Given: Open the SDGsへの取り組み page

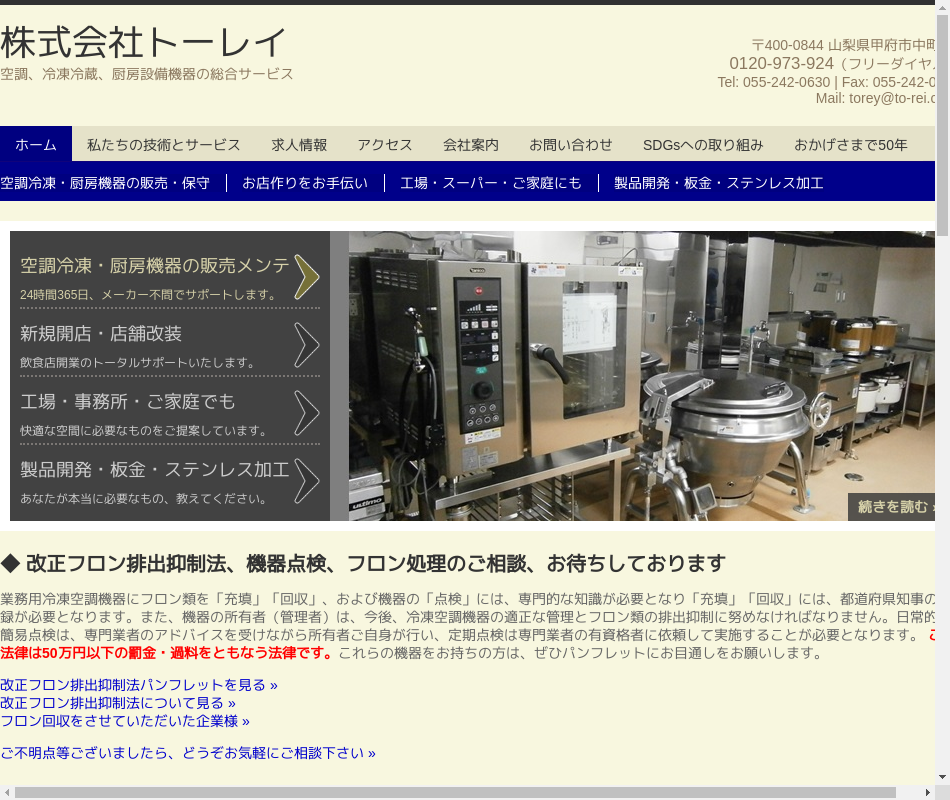Looking at the screenshot, I should (x=703, y=145).
